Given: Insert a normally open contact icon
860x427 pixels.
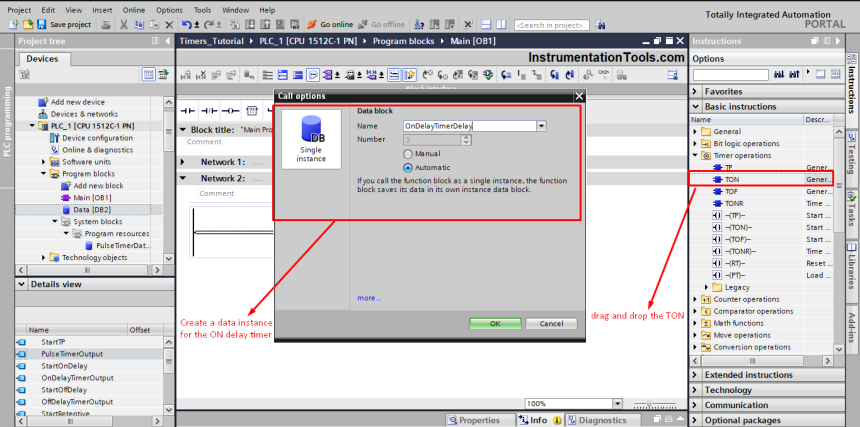Looking at the screenshot, I should pos(187,110).
